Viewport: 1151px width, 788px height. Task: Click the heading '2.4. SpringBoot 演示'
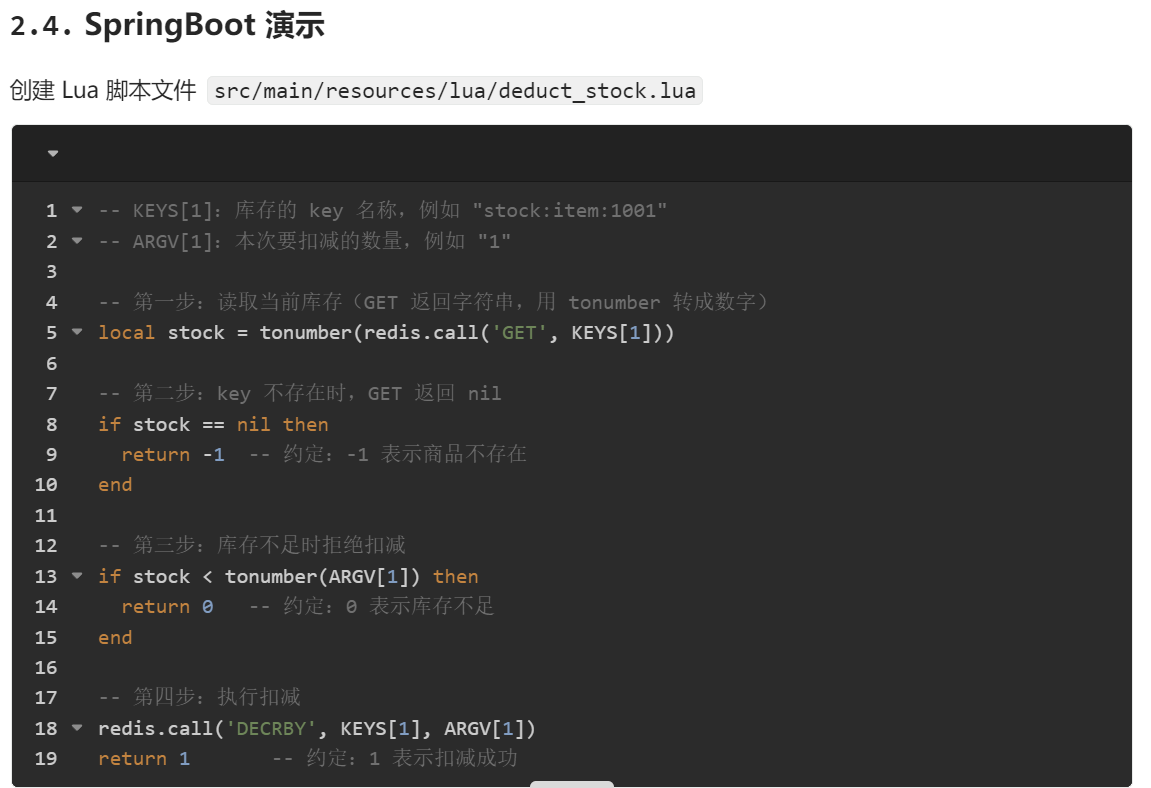point(167,25)
